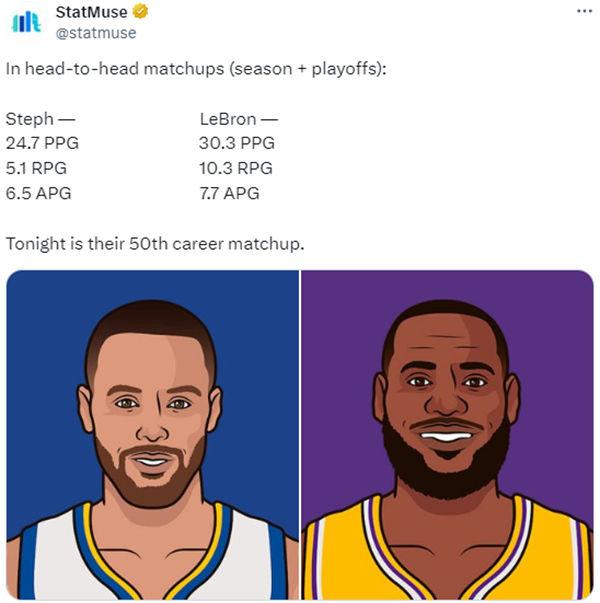
Task: Open the LeBron James illustration image
Action: (447, 433)
